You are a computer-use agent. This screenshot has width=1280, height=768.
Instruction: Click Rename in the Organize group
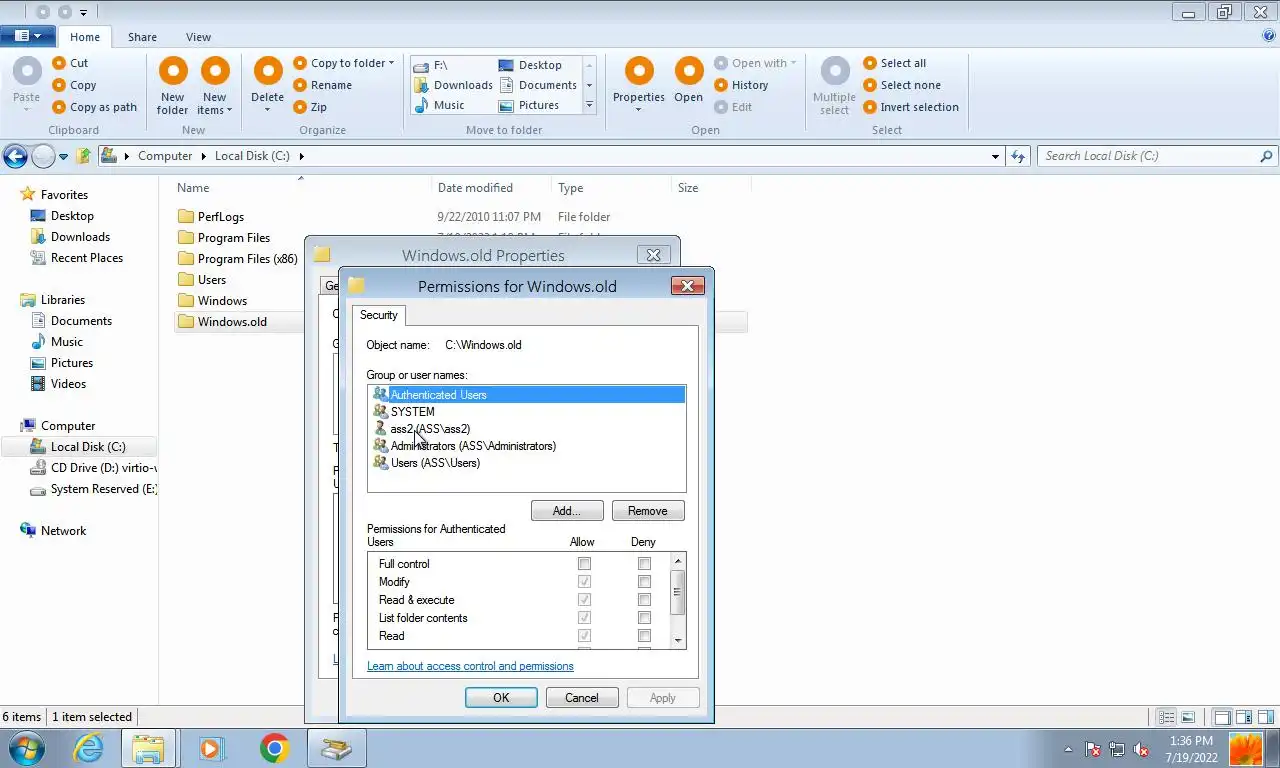coord(322,85)
